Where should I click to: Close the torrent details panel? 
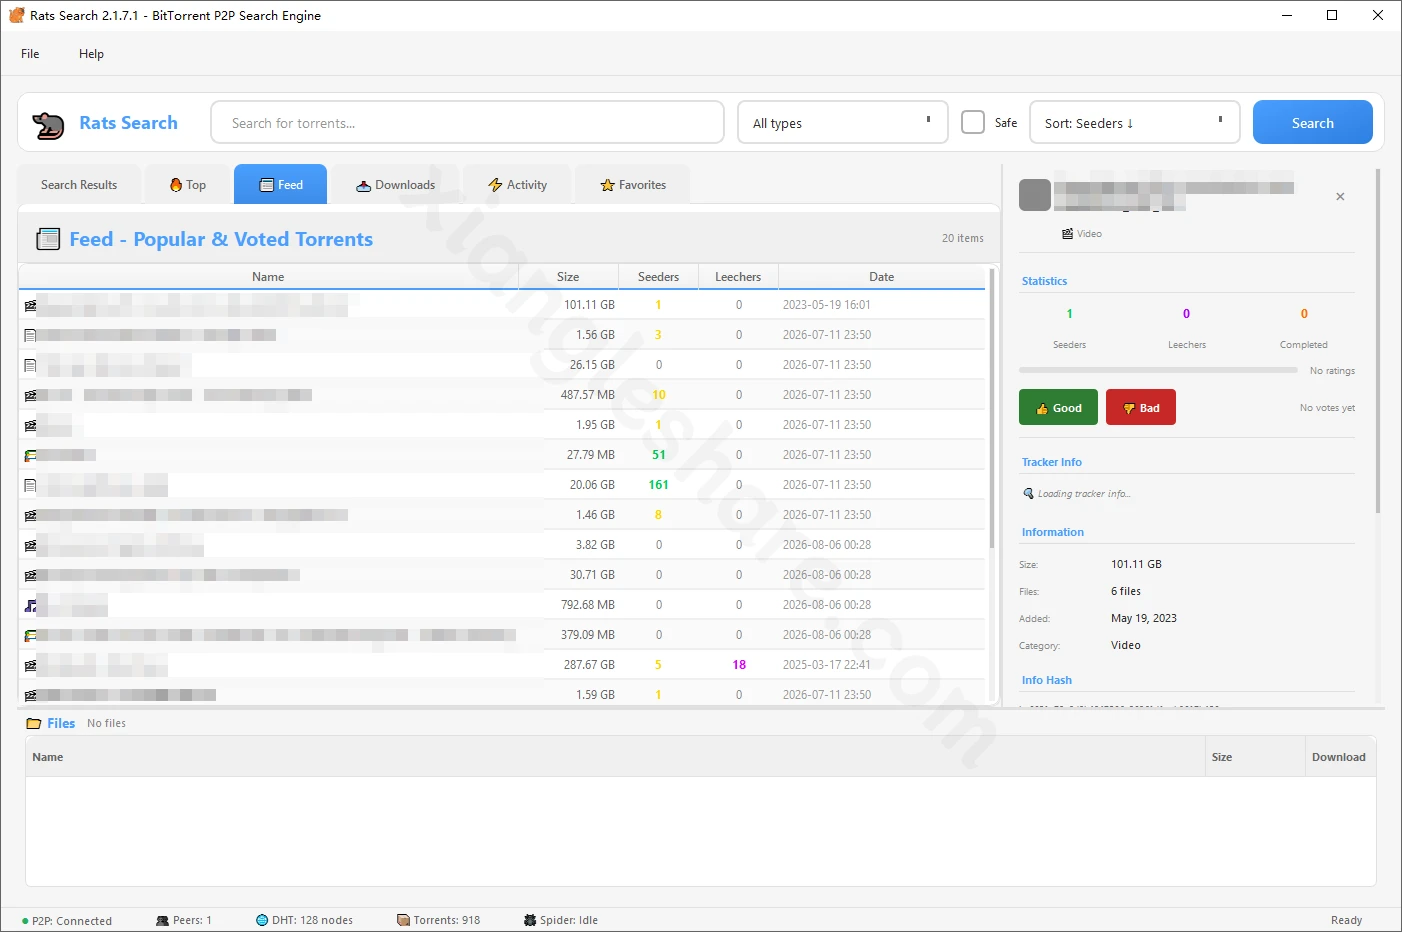(1340, 197)
